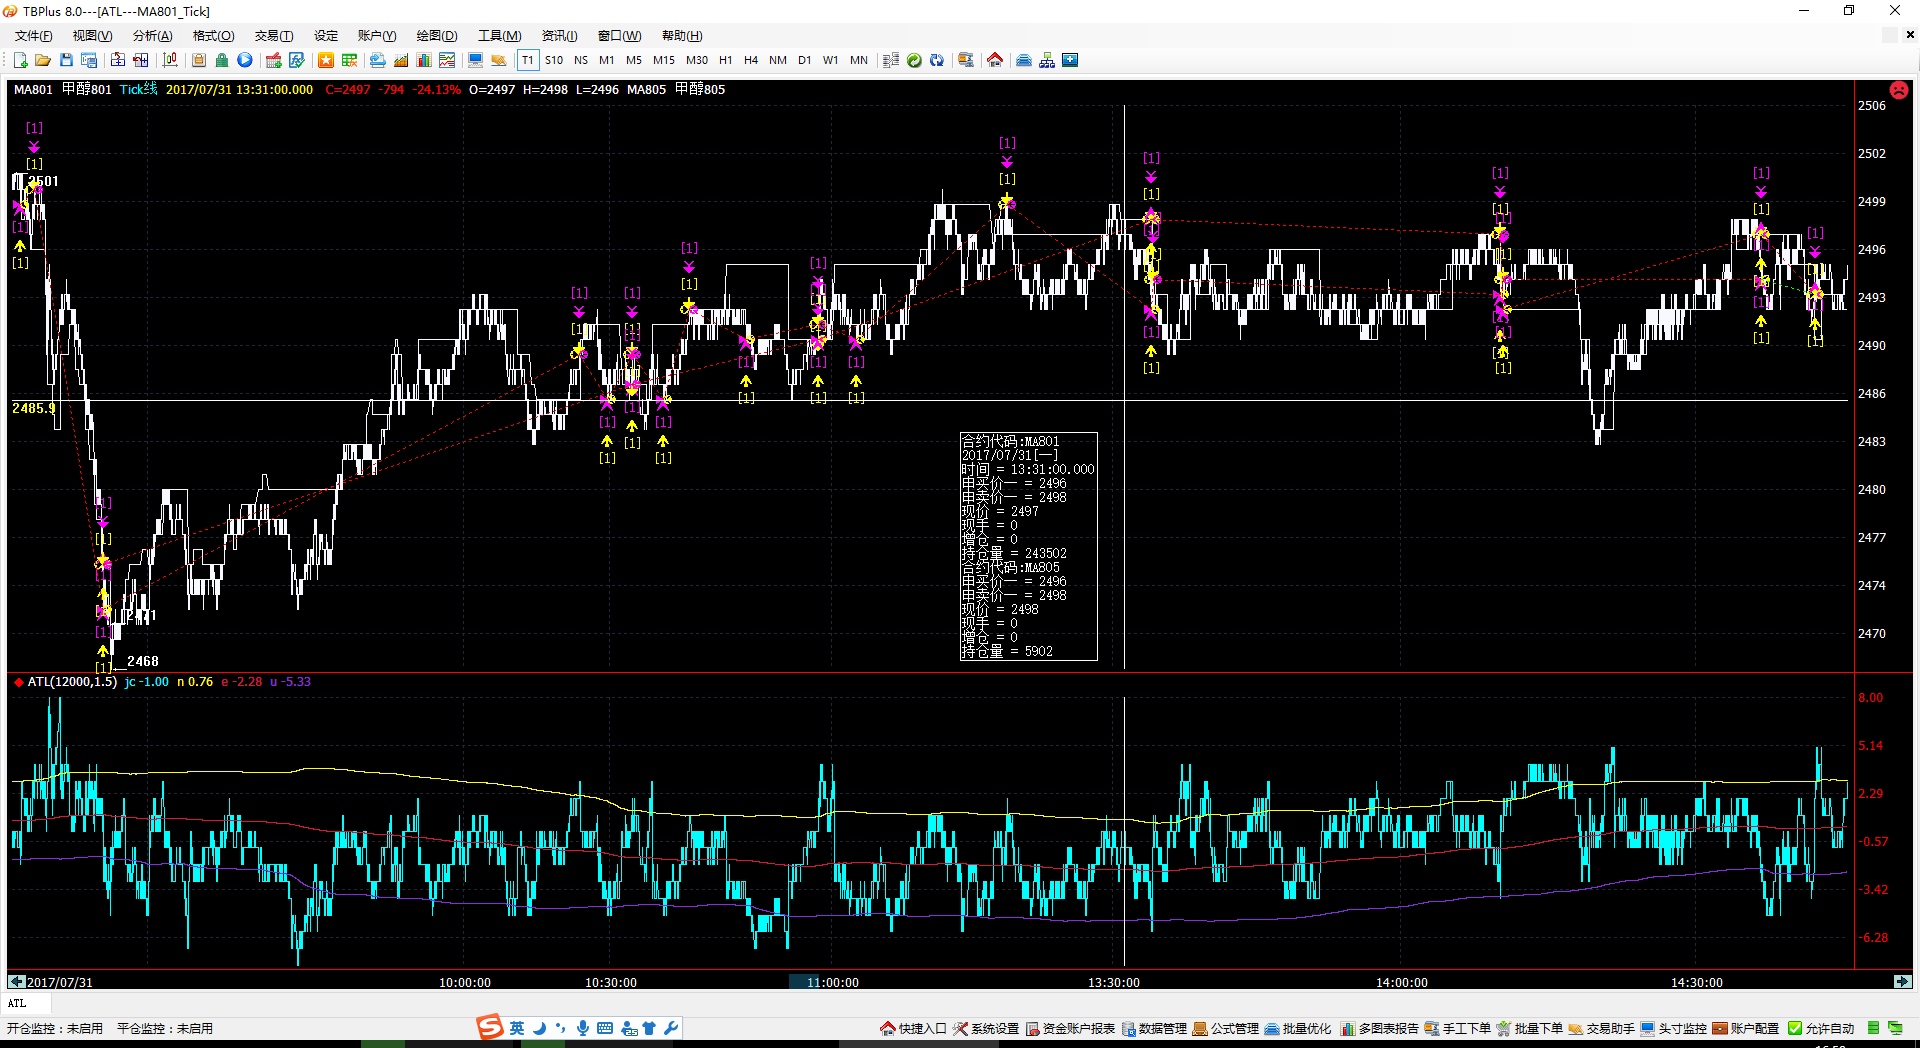This screenshot has width=1920, height=1048.
Task: Open 手工下单 manual order button
Action: 1458,1028
